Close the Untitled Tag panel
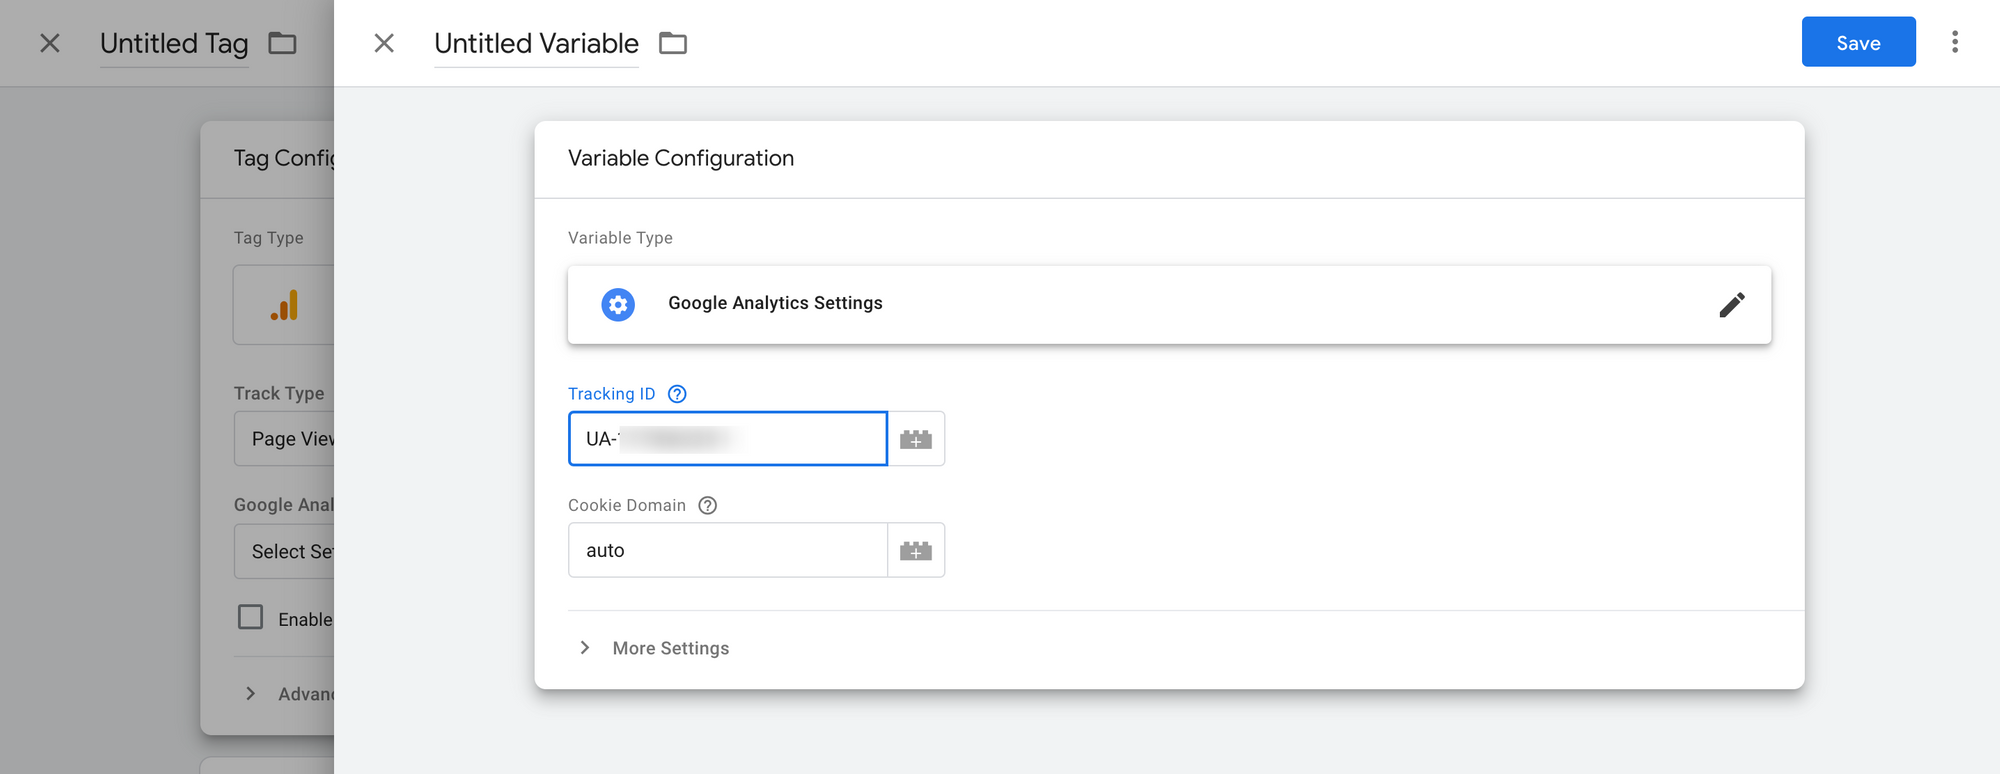The image size is (2000, 774). click(50, 43)
